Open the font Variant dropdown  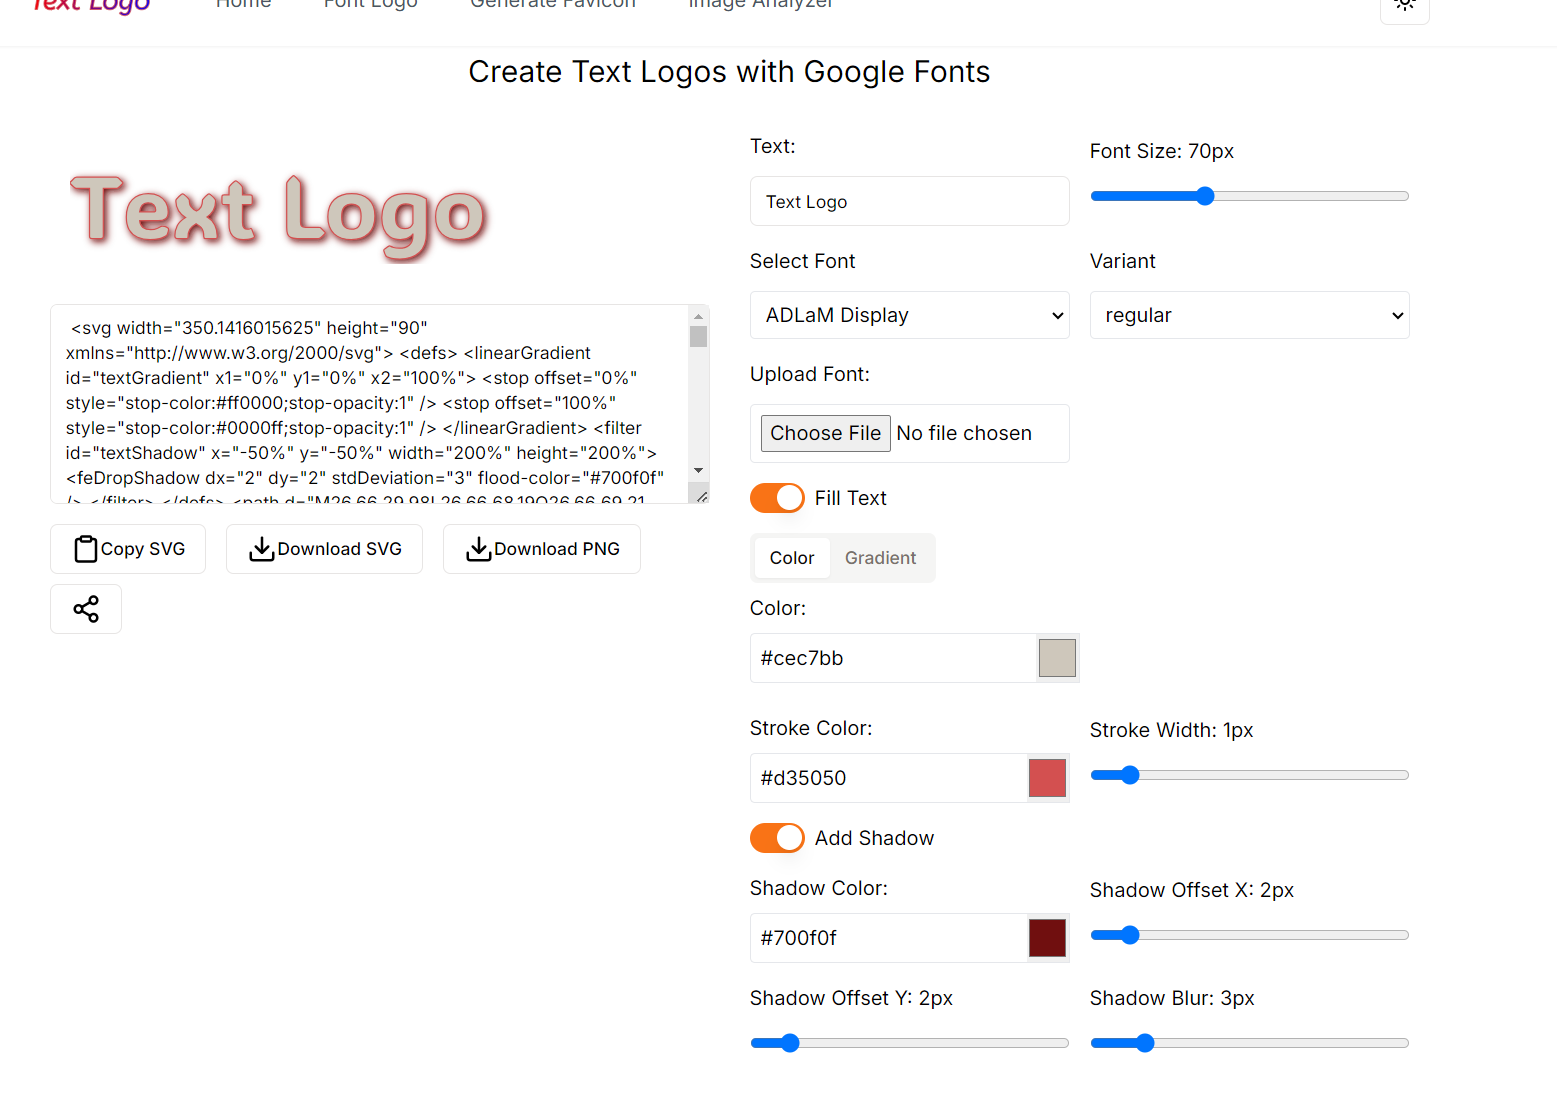tap(1249, 315)
